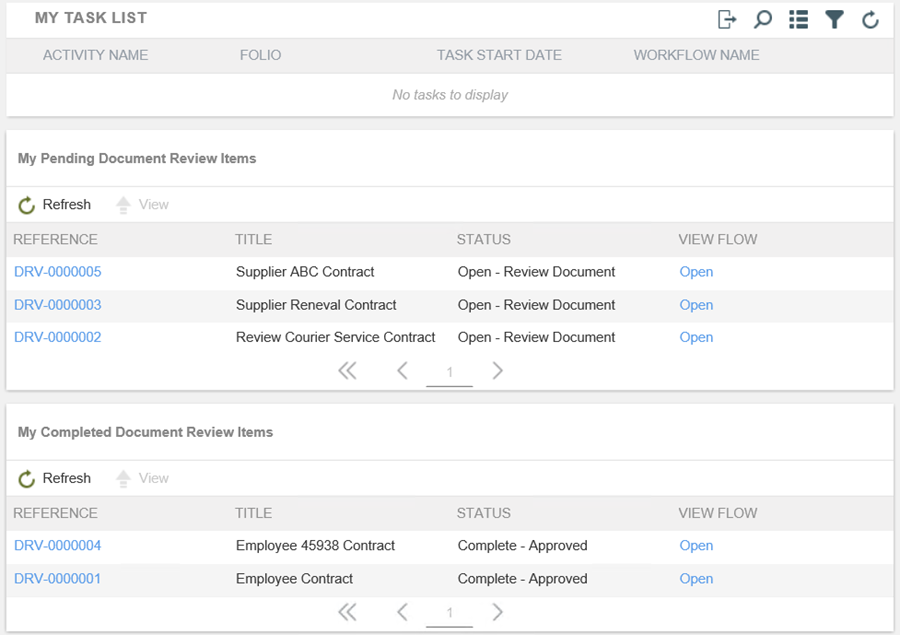Go to next page of Pending Review Items
900x635 pixels.
tap(498, 371)
